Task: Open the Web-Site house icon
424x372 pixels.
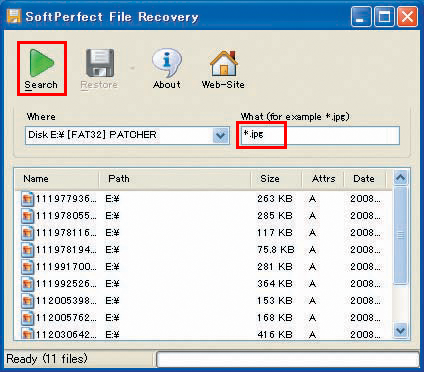Action: 224,63
